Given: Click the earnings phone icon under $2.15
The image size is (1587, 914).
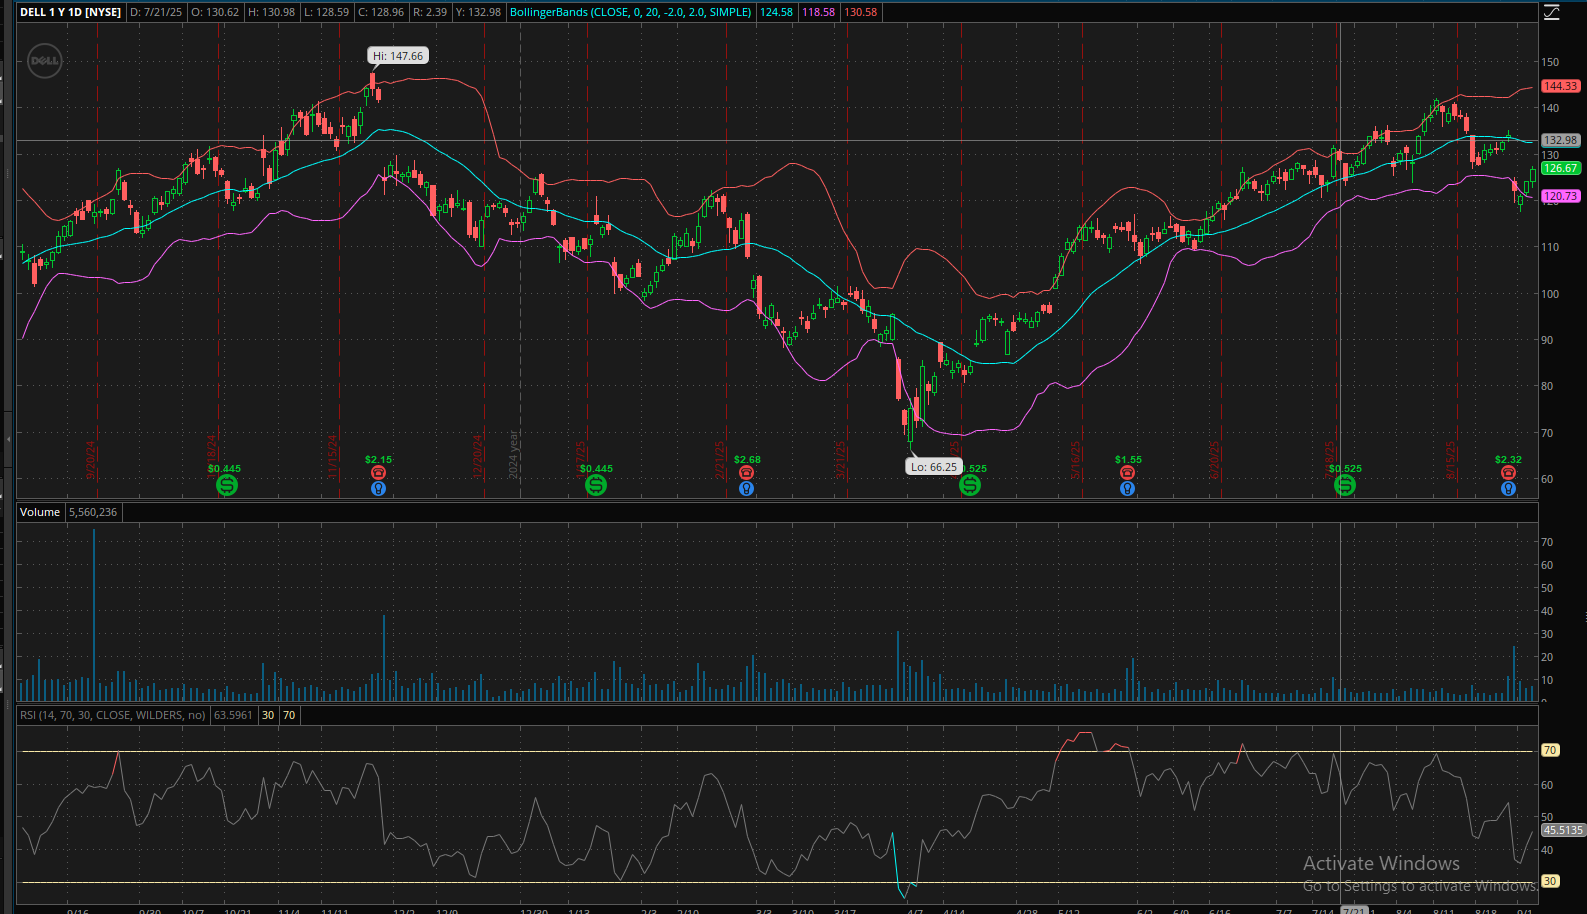Looking at the screenshot, I should 378,473.
